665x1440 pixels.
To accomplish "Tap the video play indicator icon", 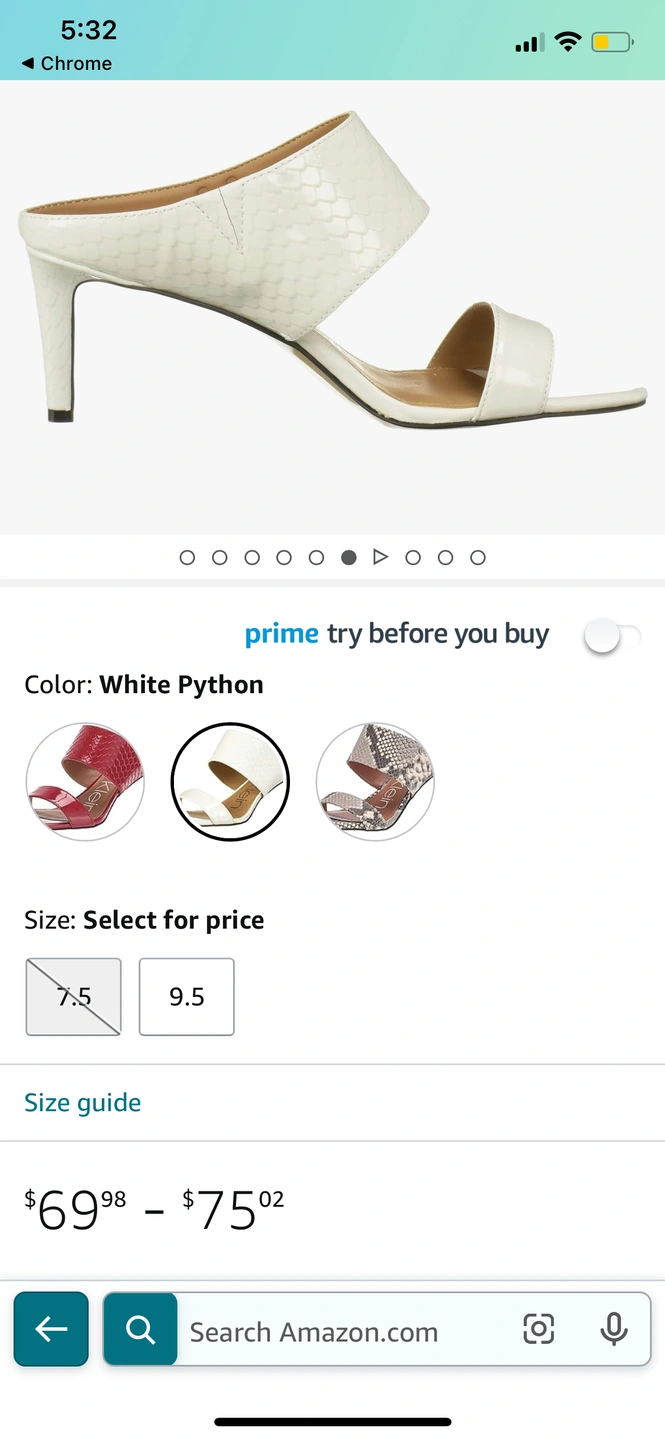I will click(380, 557).
